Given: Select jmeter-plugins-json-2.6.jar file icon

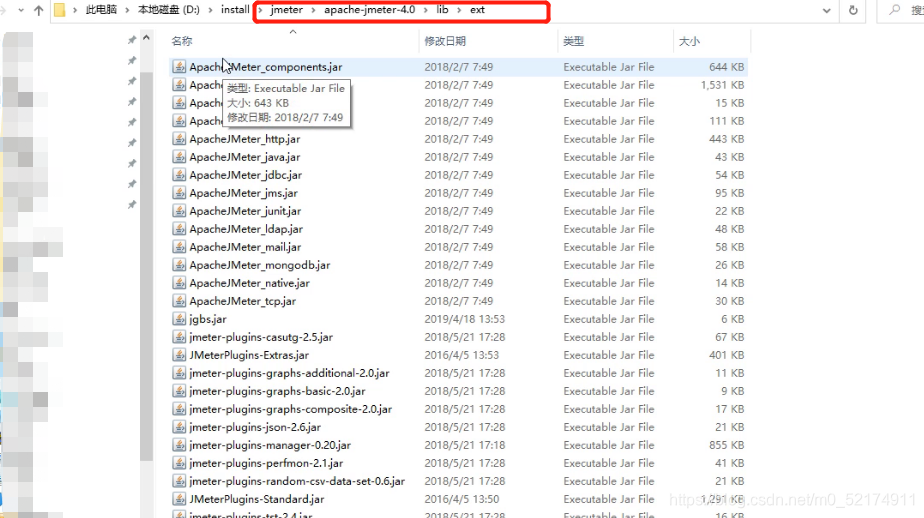Looking at the screenshot, I should coord(179,427).
